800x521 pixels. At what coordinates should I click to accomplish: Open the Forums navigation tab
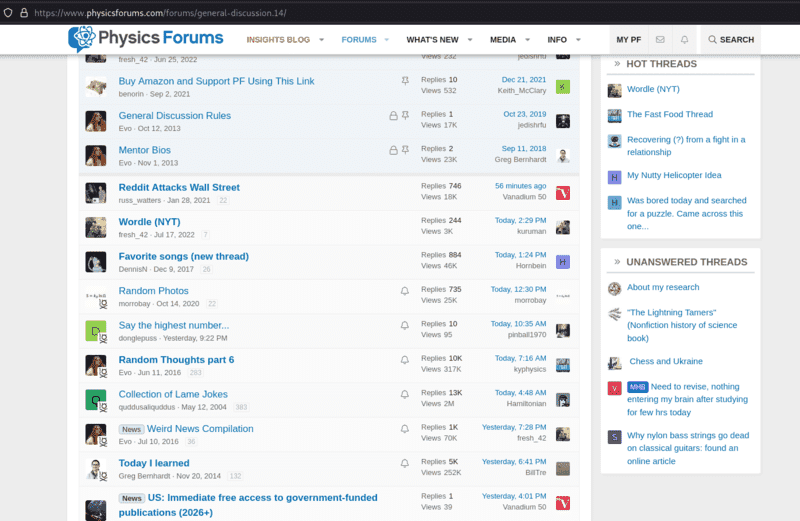pyautogui.click(x=358, y=40)
